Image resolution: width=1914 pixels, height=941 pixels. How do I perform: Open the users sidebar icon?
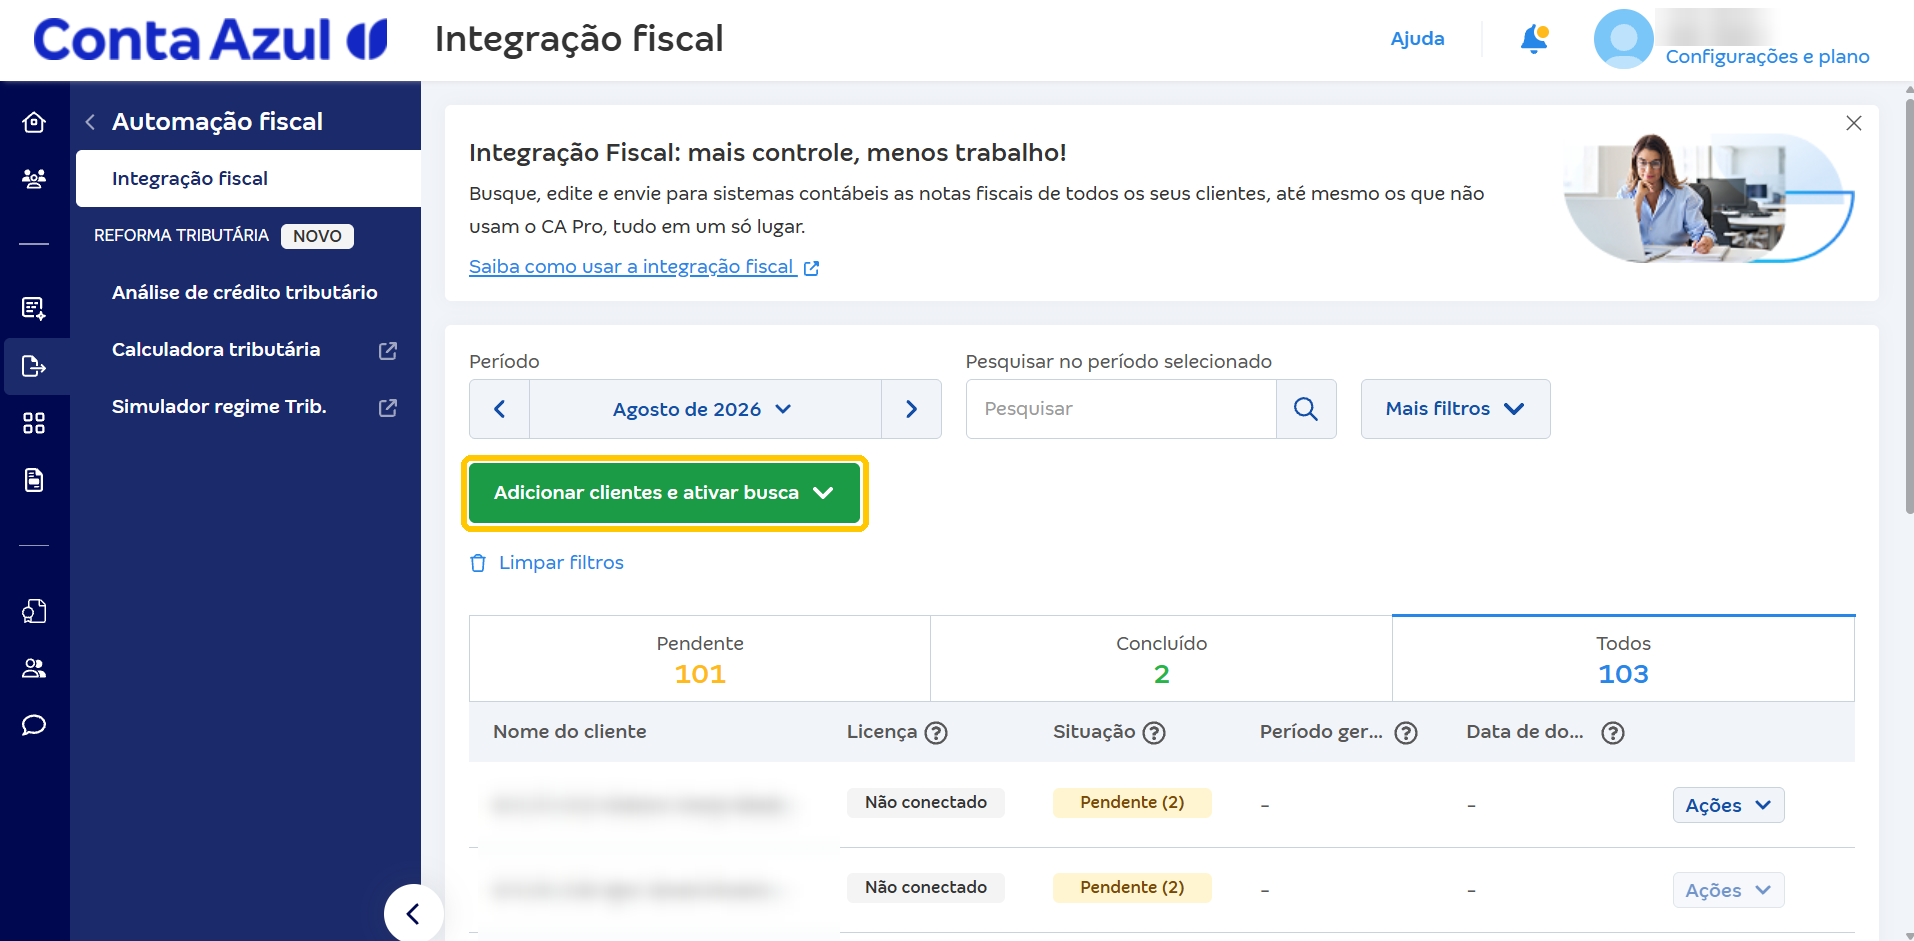[x=34, y=668]
